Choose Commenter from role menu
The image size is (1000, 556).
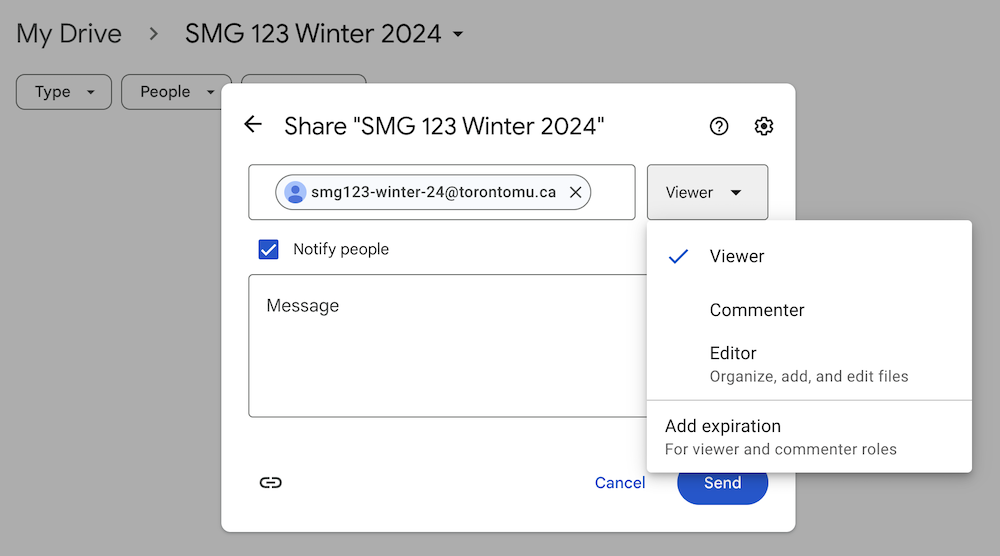click(x=757, y=310)
